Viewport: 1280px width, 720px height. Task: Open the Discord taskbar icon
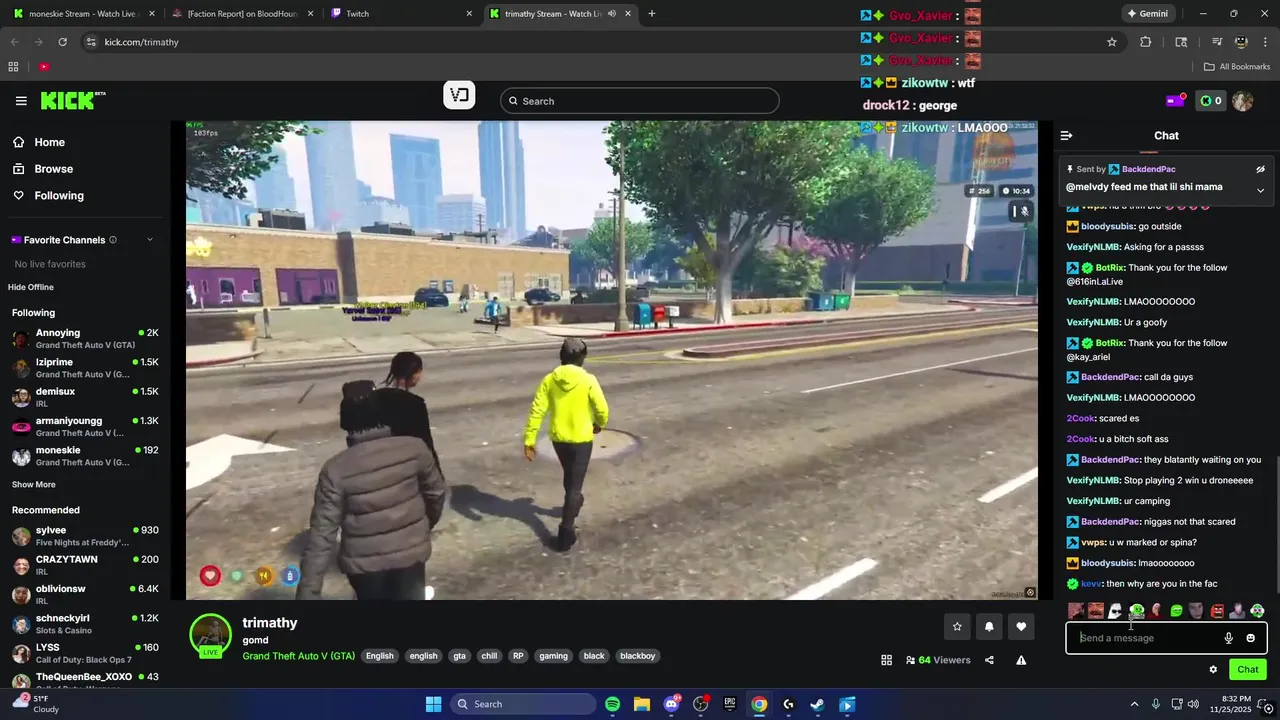tap(671, 704)
